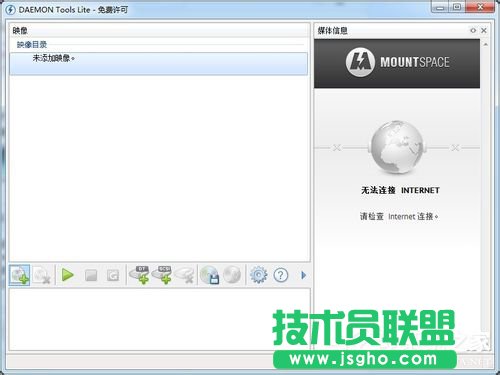
Task: Click the MountSpace logo banner
Action: coord(397,63)
